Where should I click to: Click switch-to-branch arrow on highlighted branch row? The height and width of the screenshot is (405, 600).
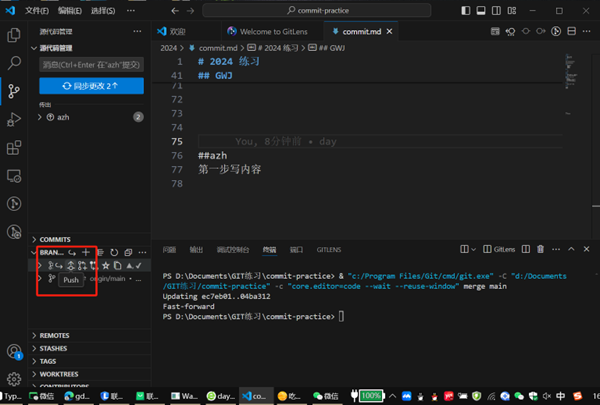pyautogui.click(x=59, y=265)
